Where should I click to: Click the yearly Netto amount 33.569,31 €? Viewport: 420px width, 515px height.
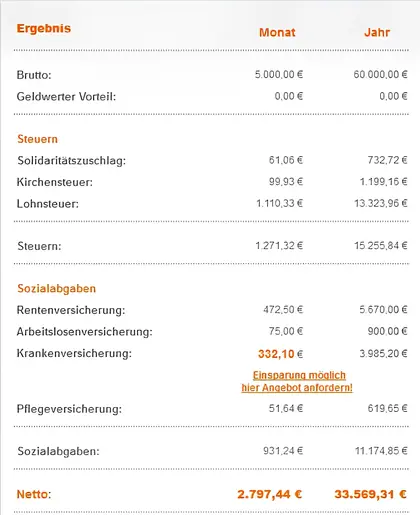pyautogui.click(x=370, y=494)
